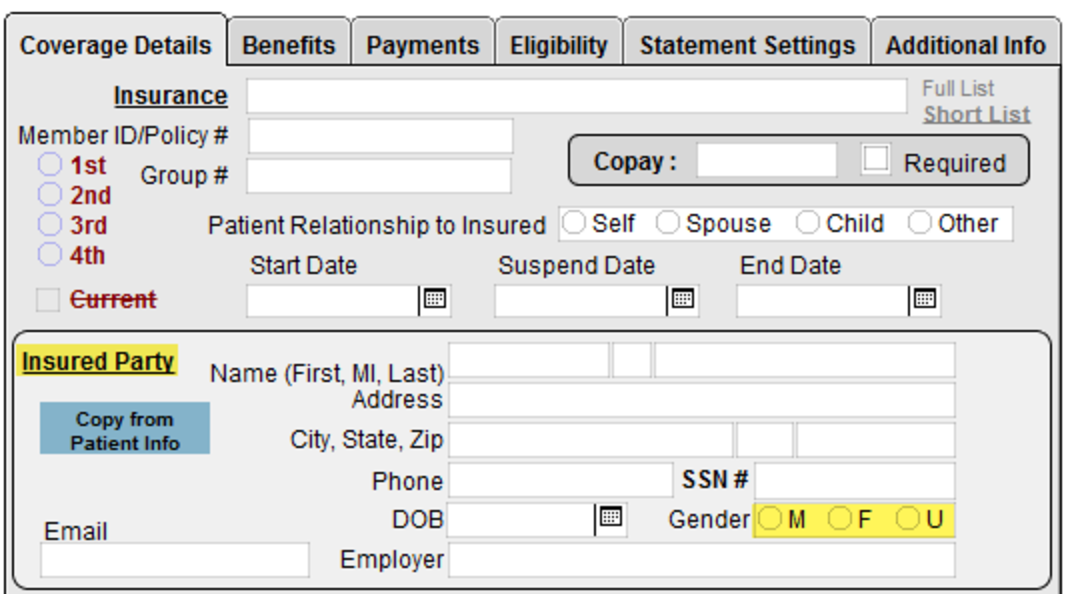Screen dimensions: 1072x594
Task: Click the Short List link
Action: click(x=976, y=114)
